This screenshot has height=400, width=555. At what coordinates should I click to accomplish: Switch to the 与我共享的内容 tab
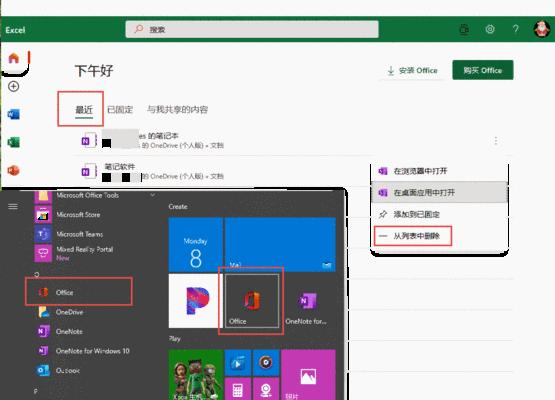177,110
